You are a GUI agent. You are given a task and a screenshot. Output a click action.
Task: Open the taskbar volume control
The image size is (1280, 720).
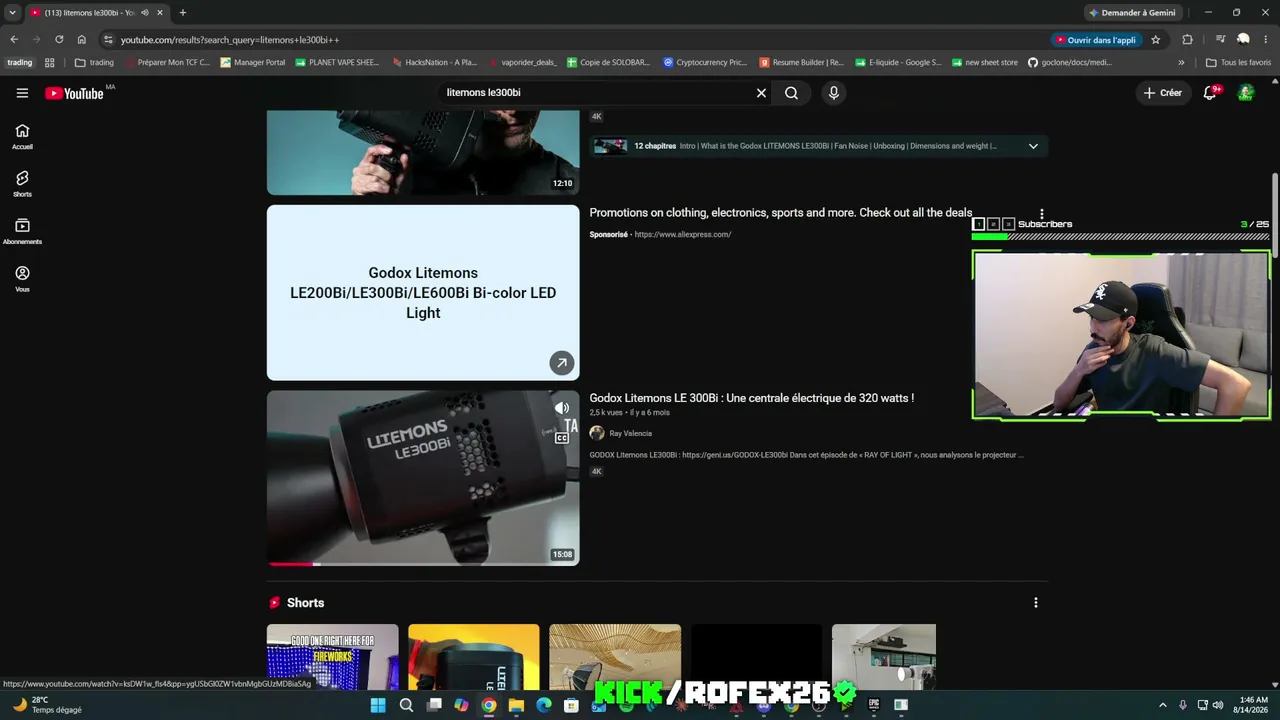pyautogui.click(x=1217, y=705)
